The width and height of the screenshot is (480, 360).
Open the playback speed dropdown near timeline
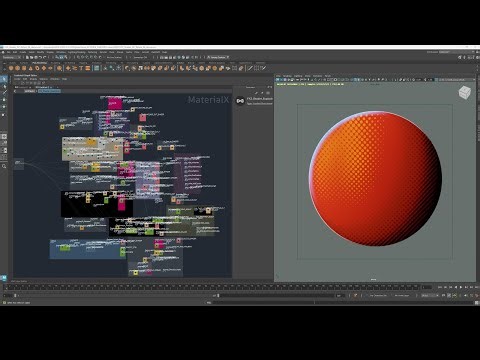(x=430, y=295)
